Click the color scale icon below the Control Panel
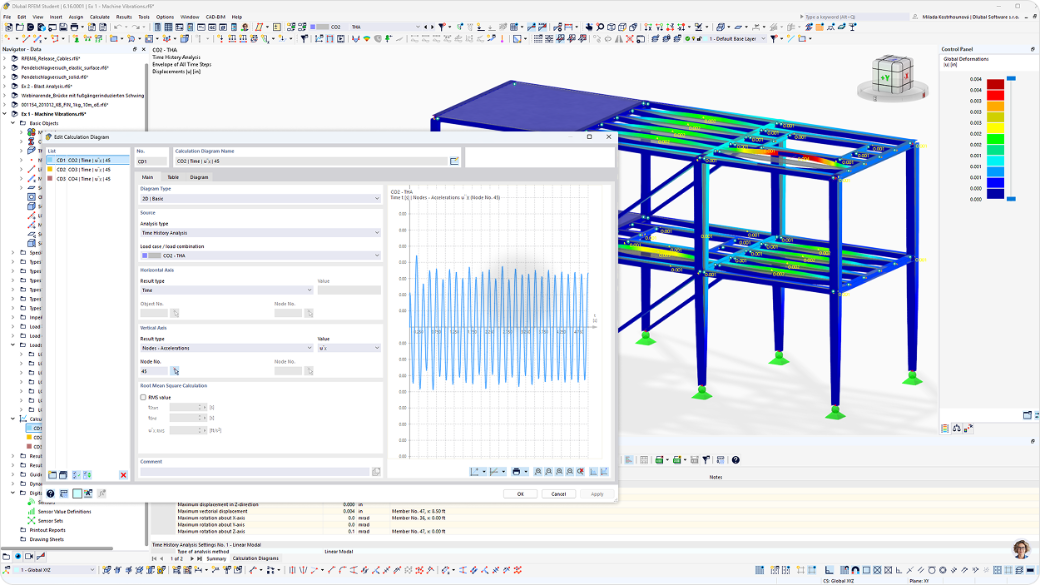The height and width of the screenshot is (585, 1040). [945, 428]
